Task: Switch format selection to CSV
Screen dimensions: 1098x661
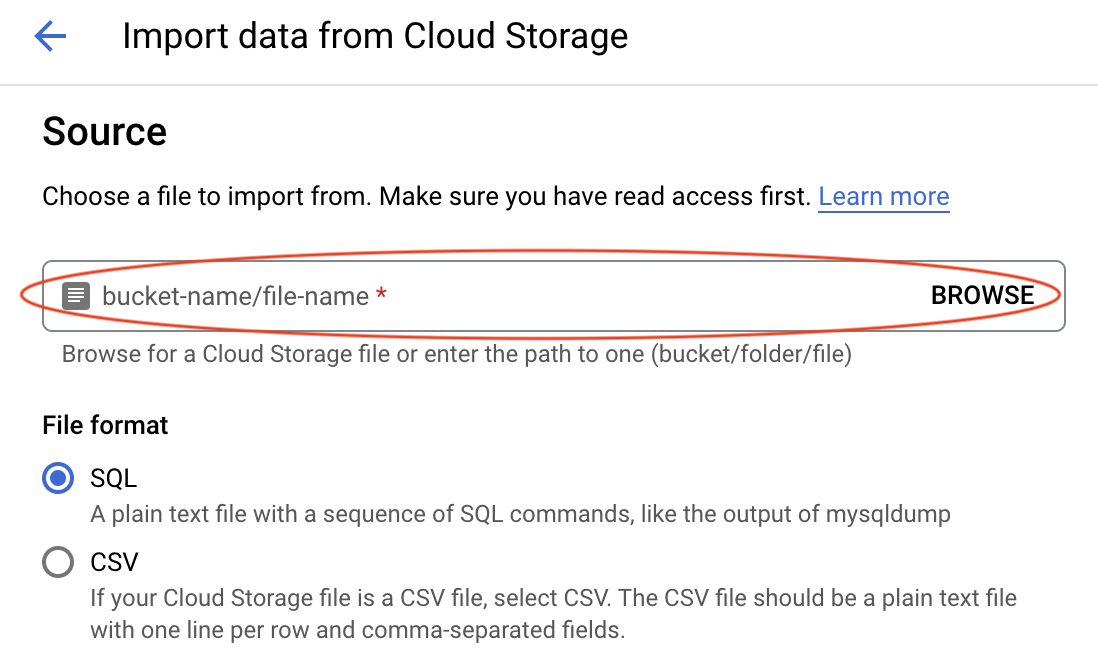Action: click(57, 562)
